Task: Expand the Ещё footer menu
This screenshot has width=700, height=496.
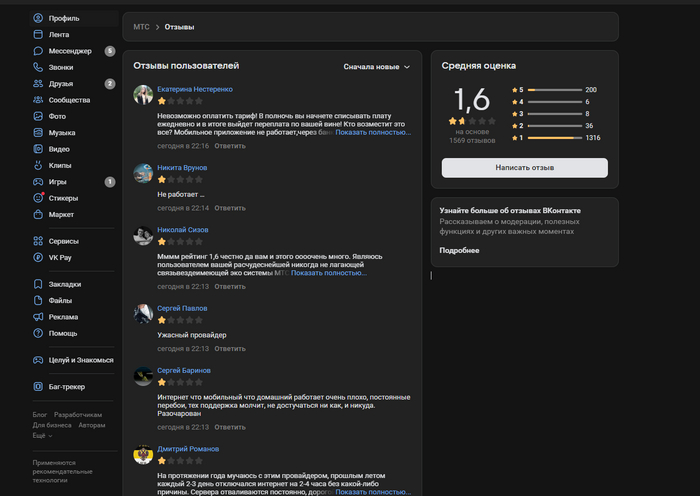Action: tap(42, 435)
